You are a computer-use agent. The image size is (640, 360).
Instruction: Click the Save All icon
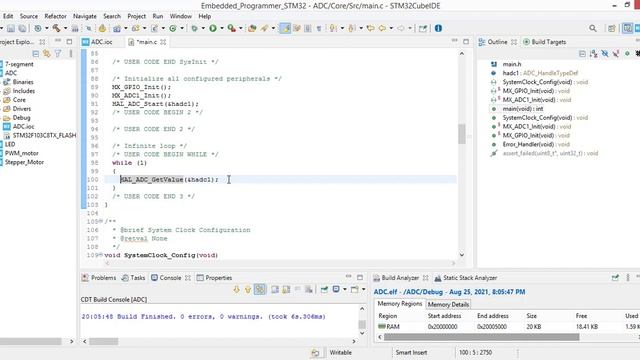pyautogui.click(x=22, y=28)
